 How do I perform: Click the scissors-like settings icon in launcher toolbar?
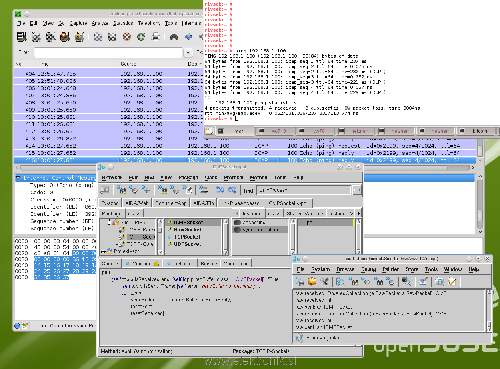pos(324,282)
